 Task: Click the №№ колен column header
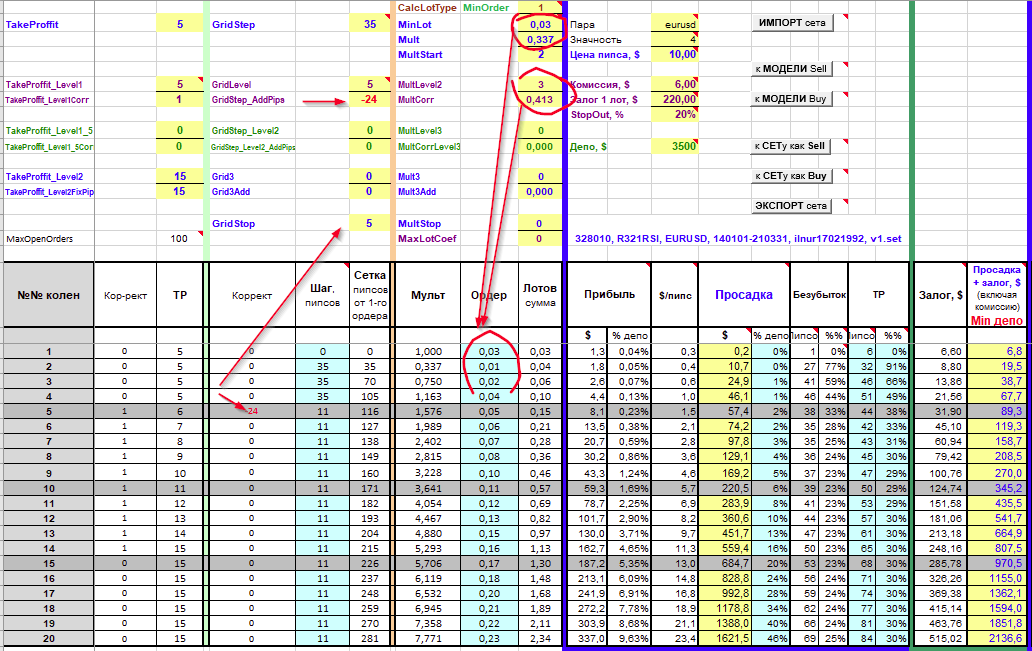[x=48, y=295]
